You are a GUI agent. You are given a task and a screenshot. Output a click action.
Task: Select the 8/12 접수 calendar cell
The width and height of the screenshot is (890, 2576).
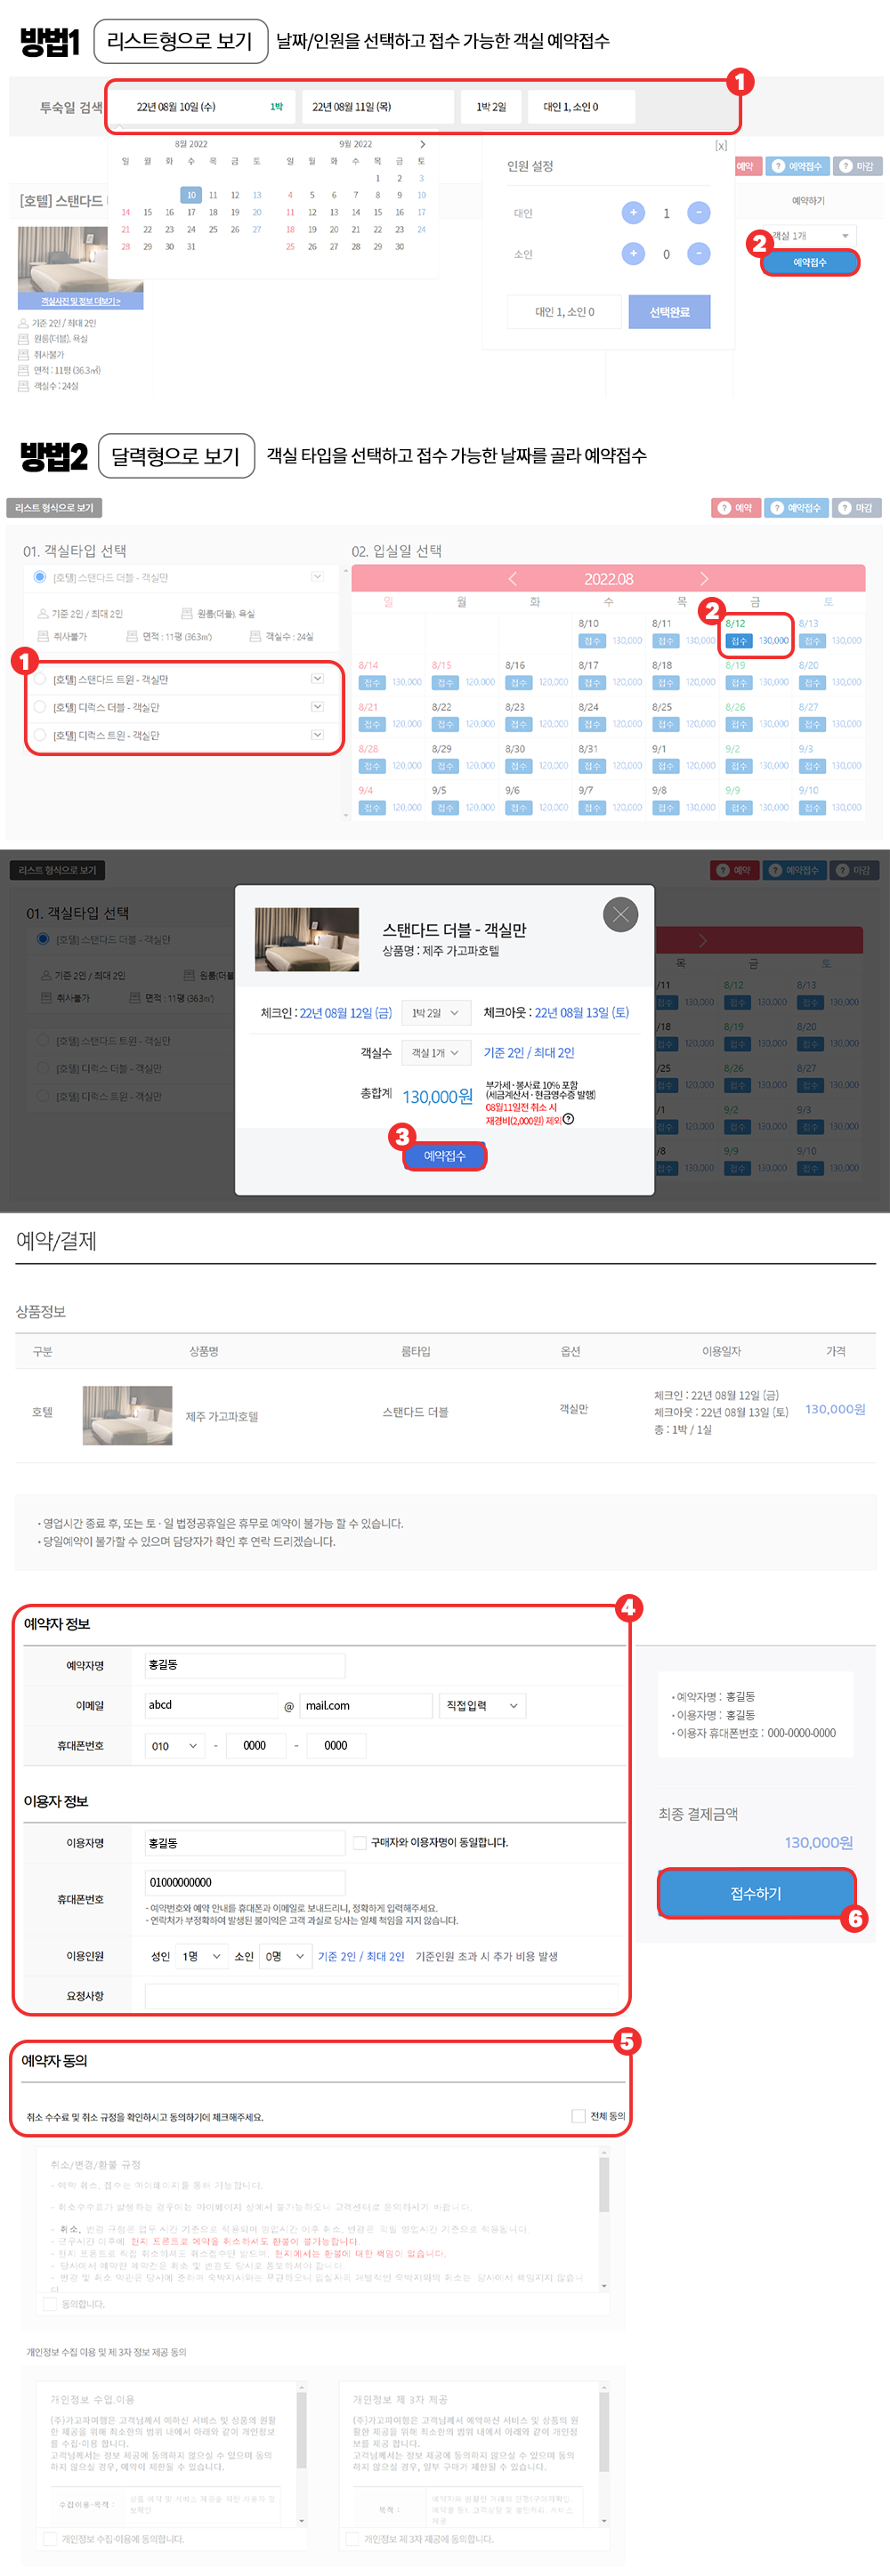(756, 633)
